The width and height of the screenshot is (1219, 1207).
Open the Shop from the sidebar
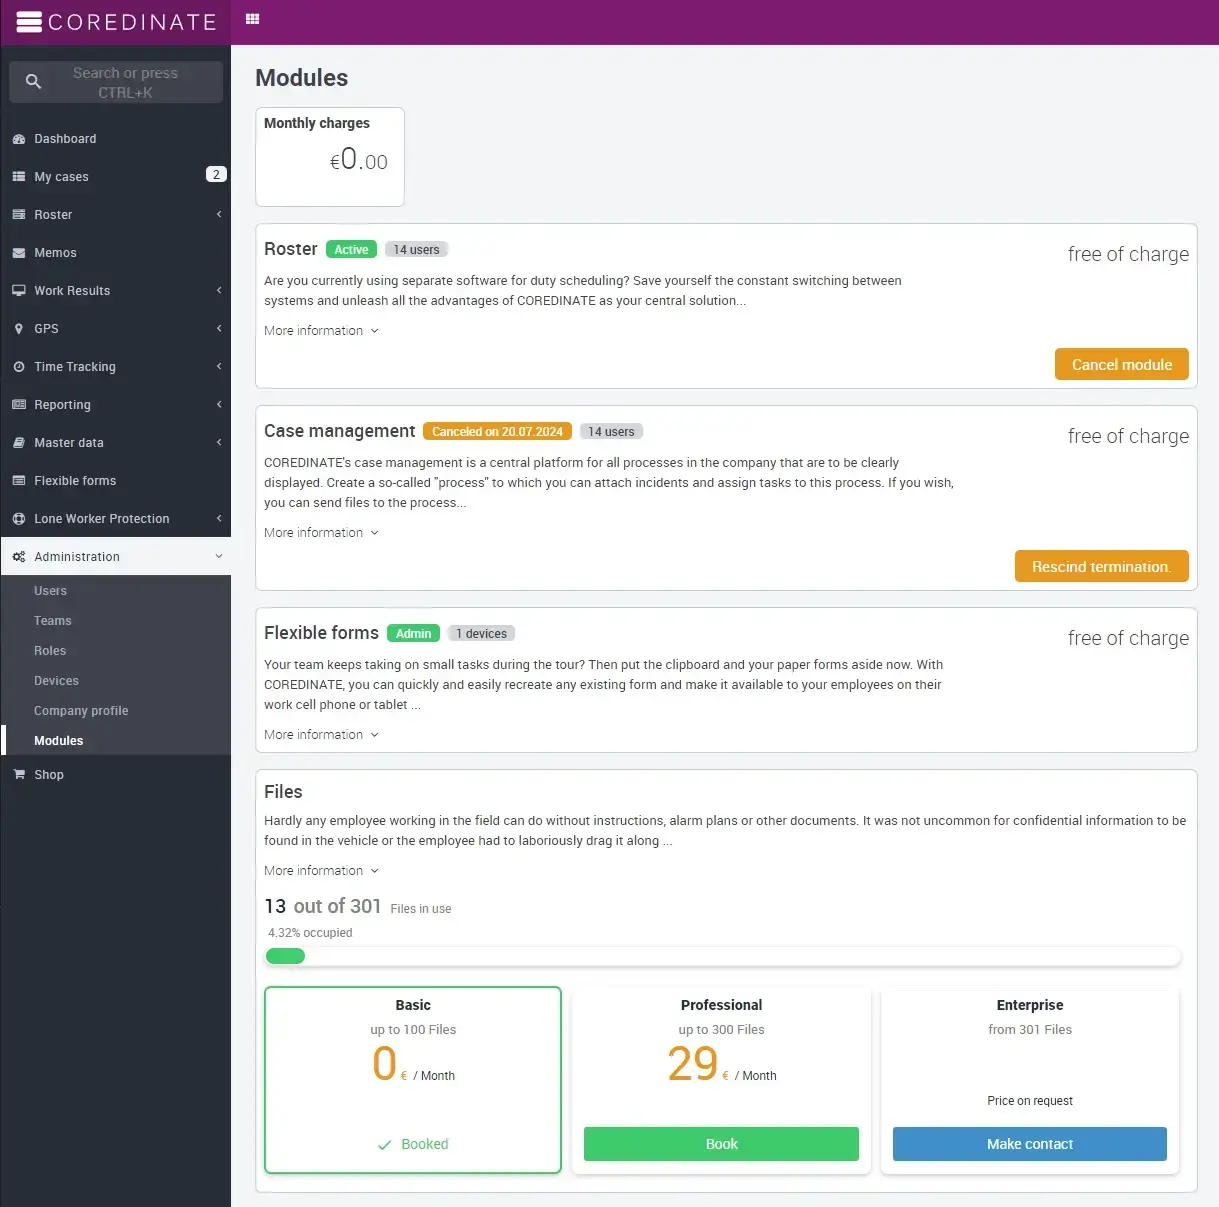[x=48, y=774]
